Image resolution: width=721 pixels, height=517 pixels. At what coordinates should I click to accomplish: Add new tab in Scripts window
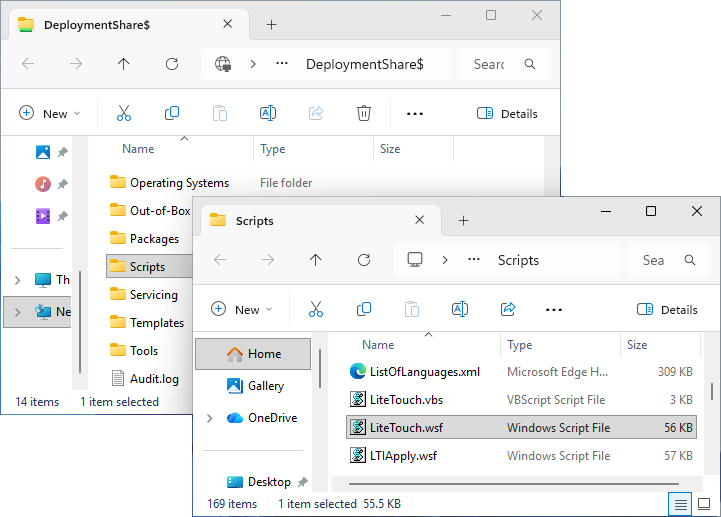pos(464,221)
